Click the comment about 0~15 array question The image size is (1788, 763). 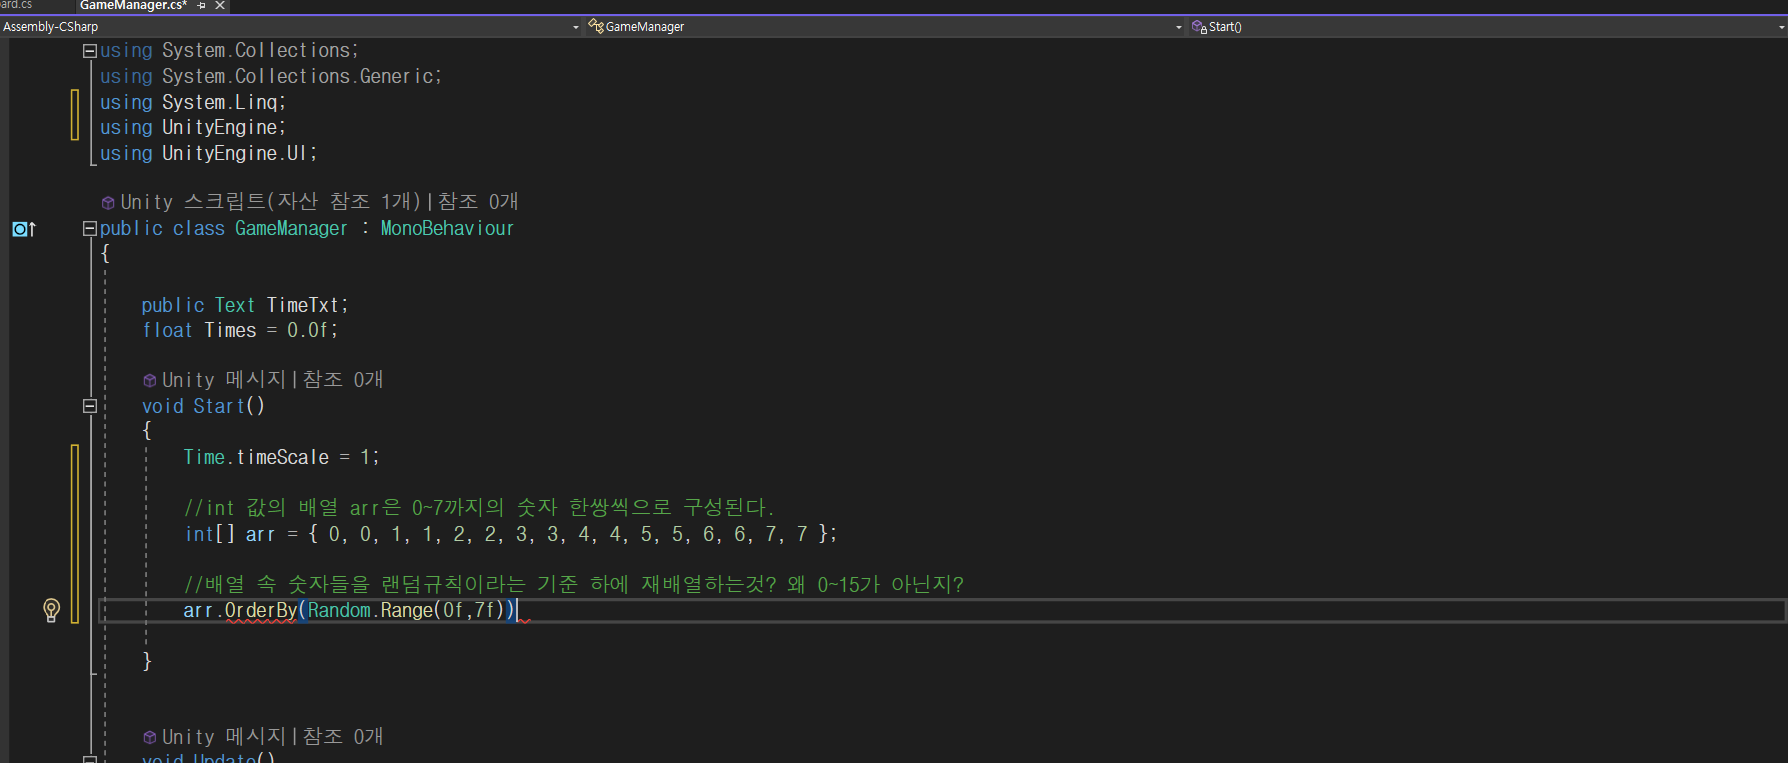(574, 585)
